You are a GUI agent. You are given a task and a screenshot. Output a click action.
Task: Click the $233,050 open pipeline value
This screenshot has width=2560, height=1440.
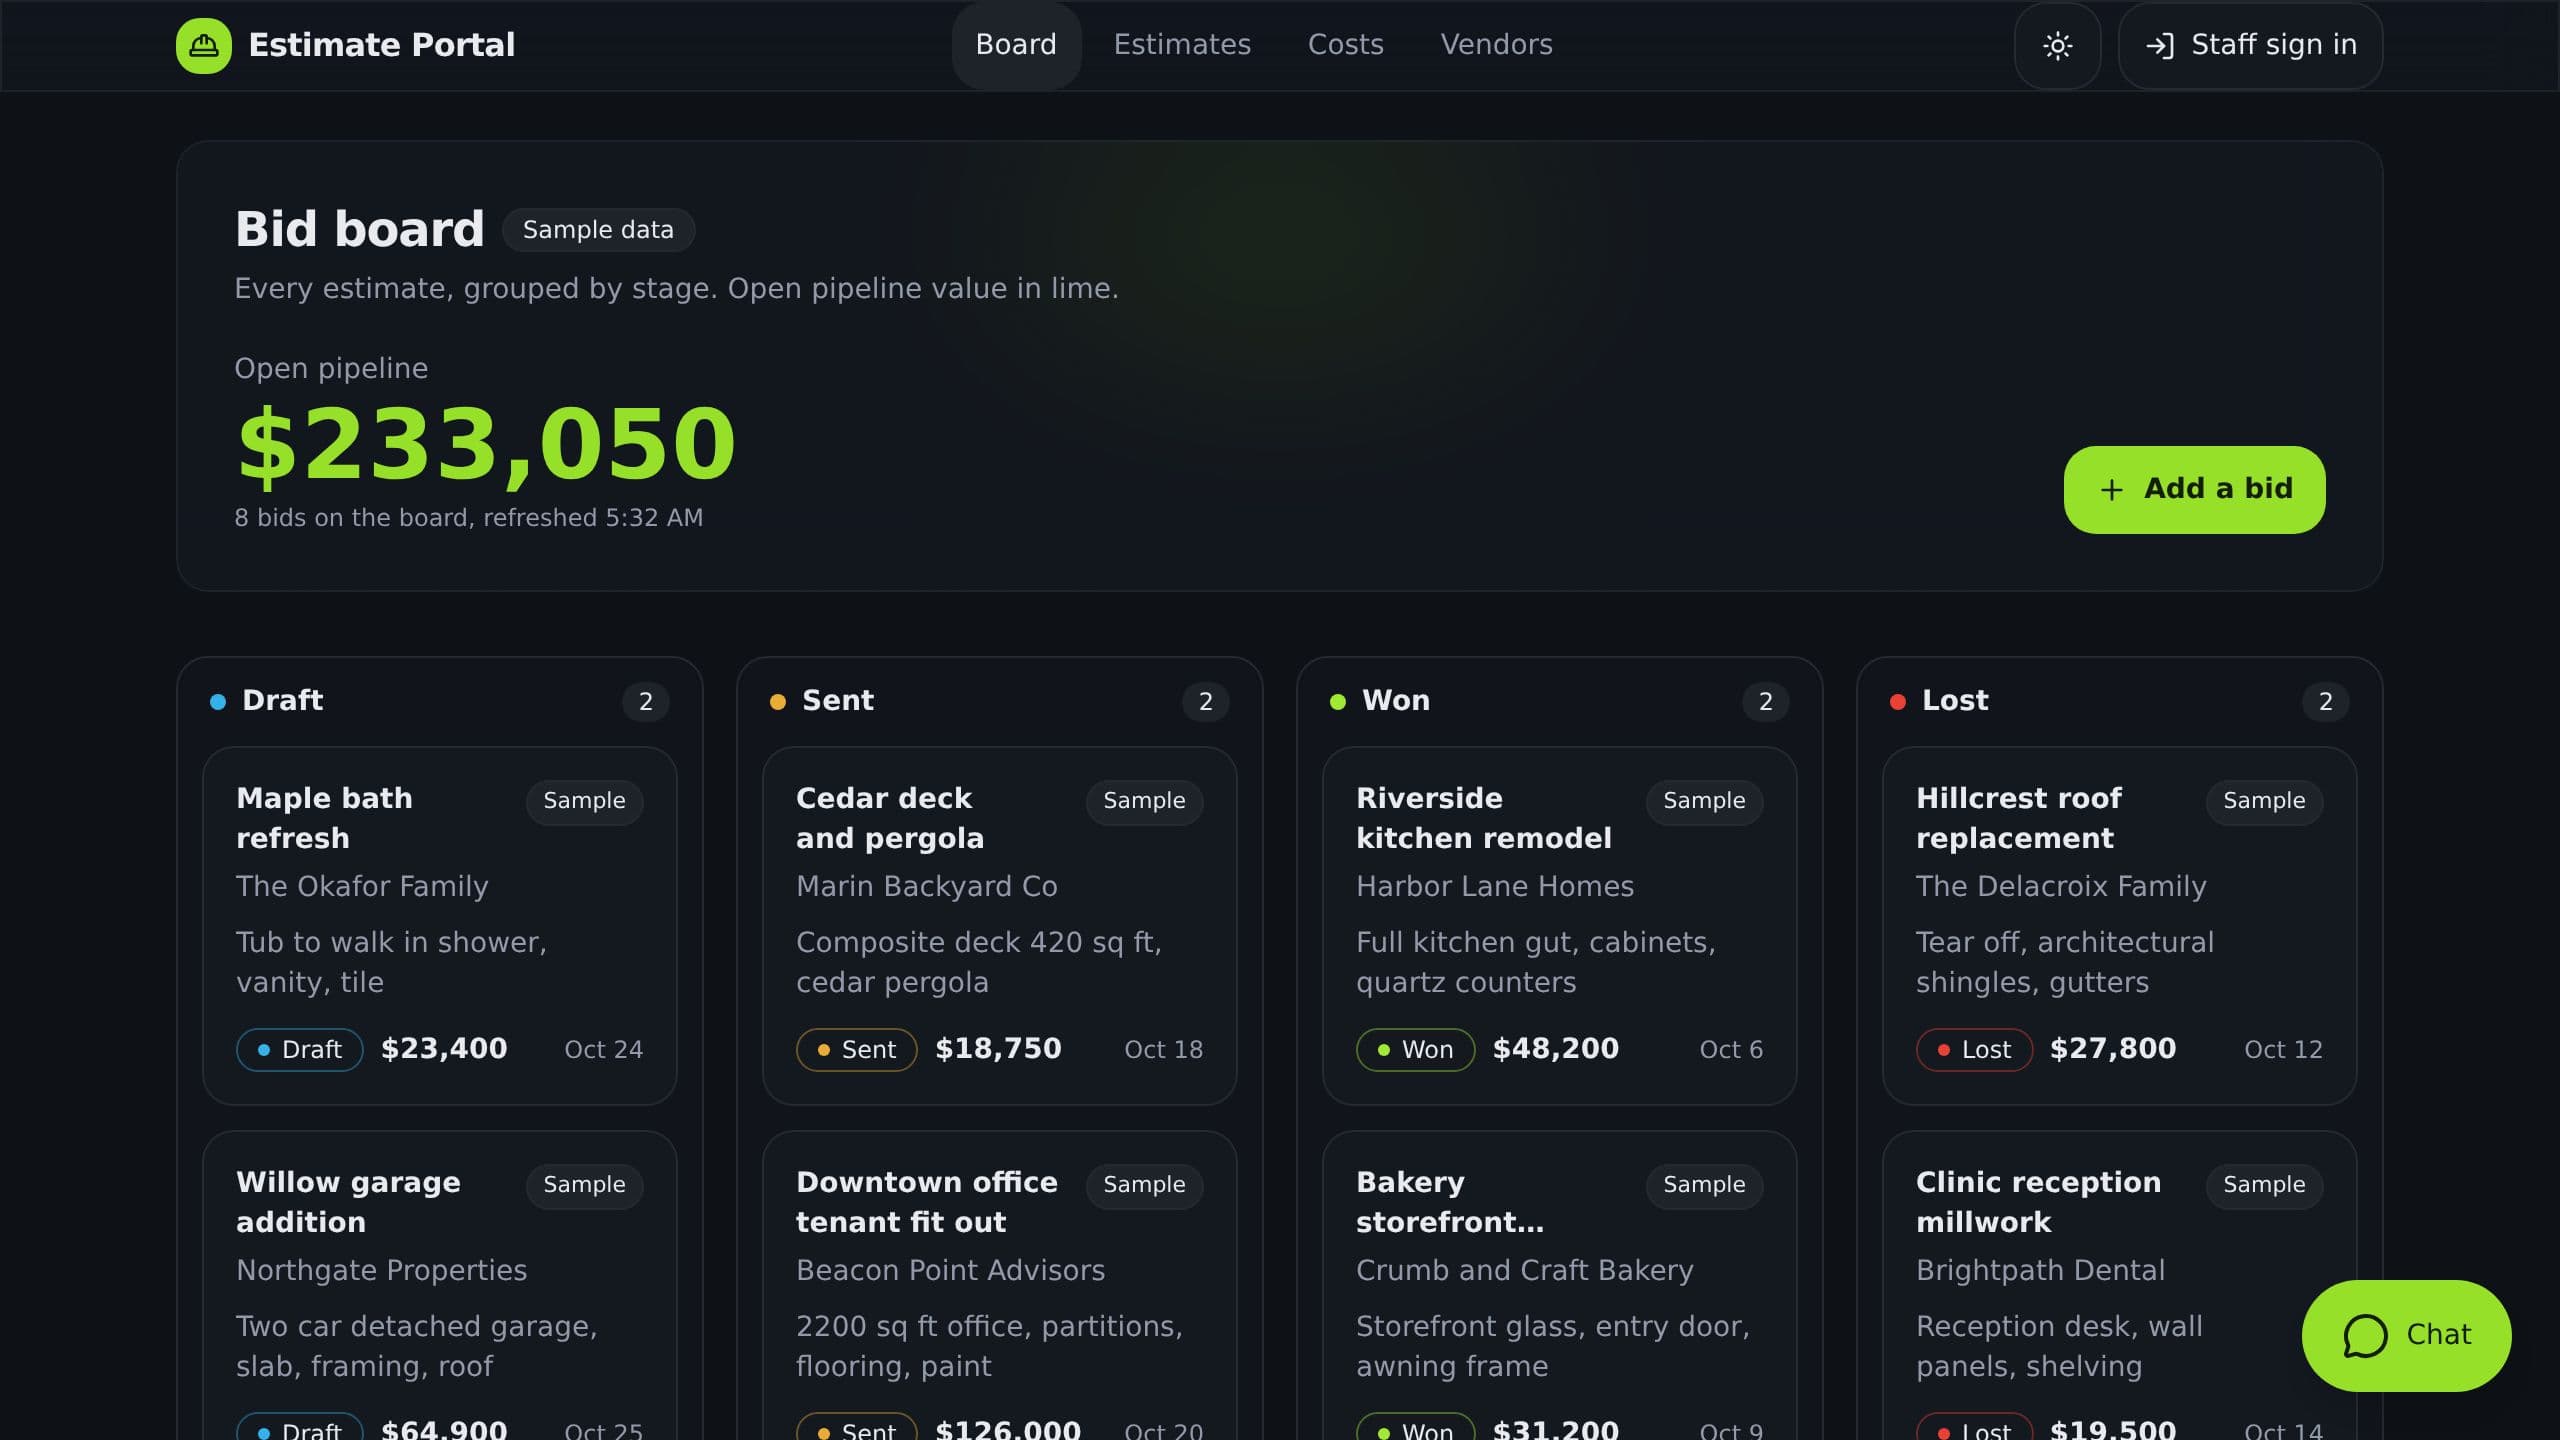pos(486,444)
